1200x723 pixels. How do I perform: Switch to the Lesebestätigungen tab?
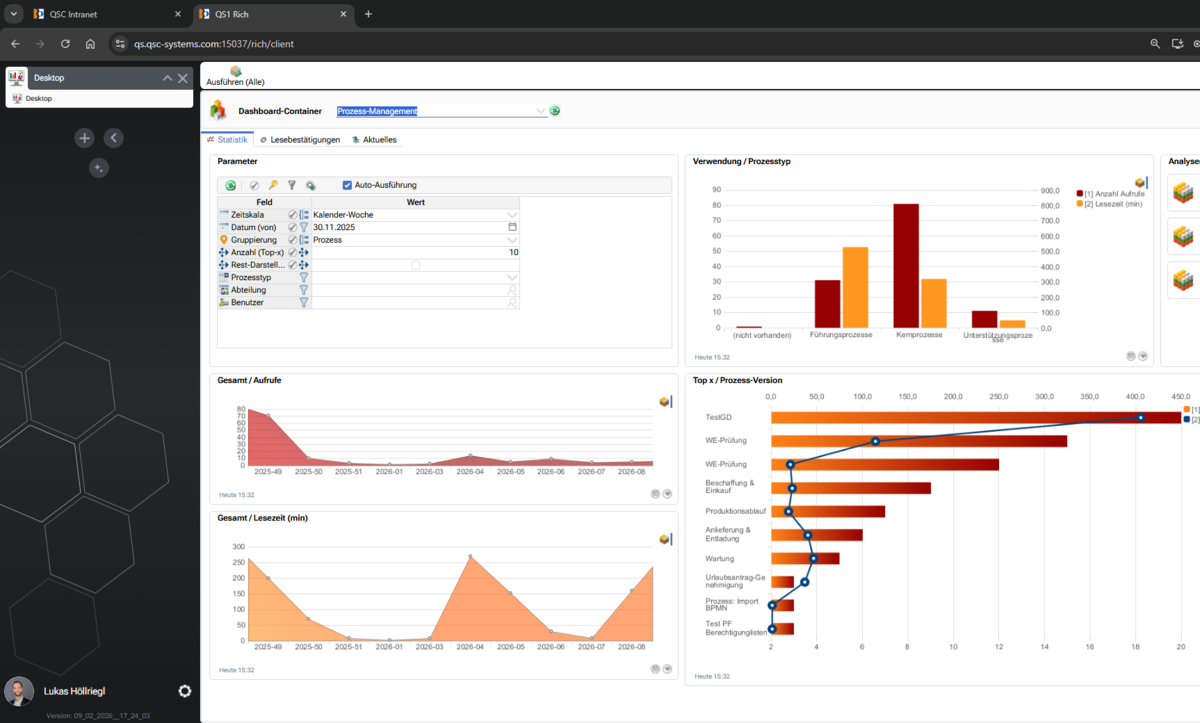click(298, 139)
